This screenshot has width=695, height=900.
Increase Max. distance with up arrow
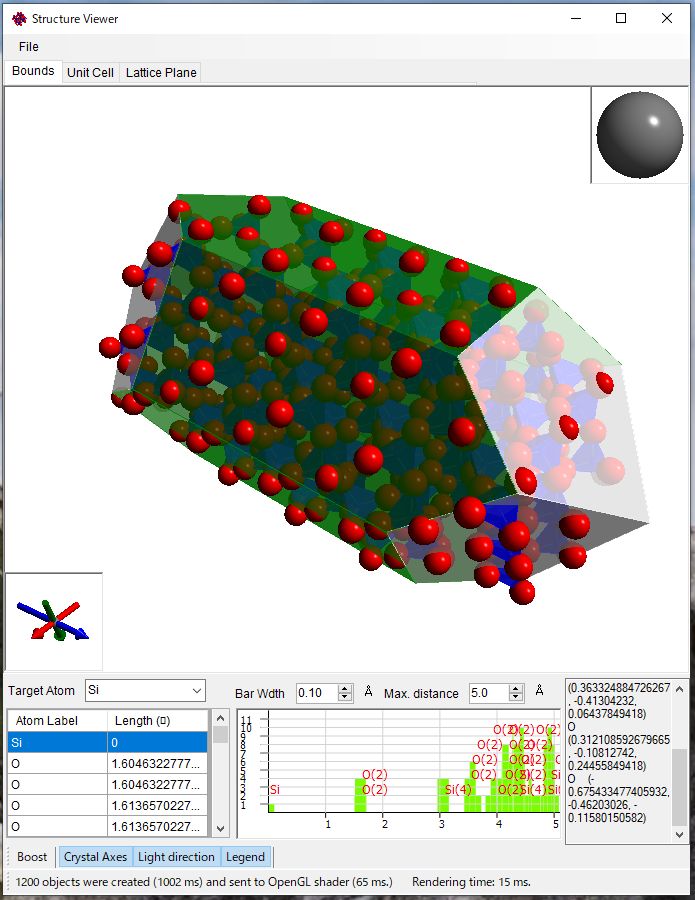click(x=516, y=688)
